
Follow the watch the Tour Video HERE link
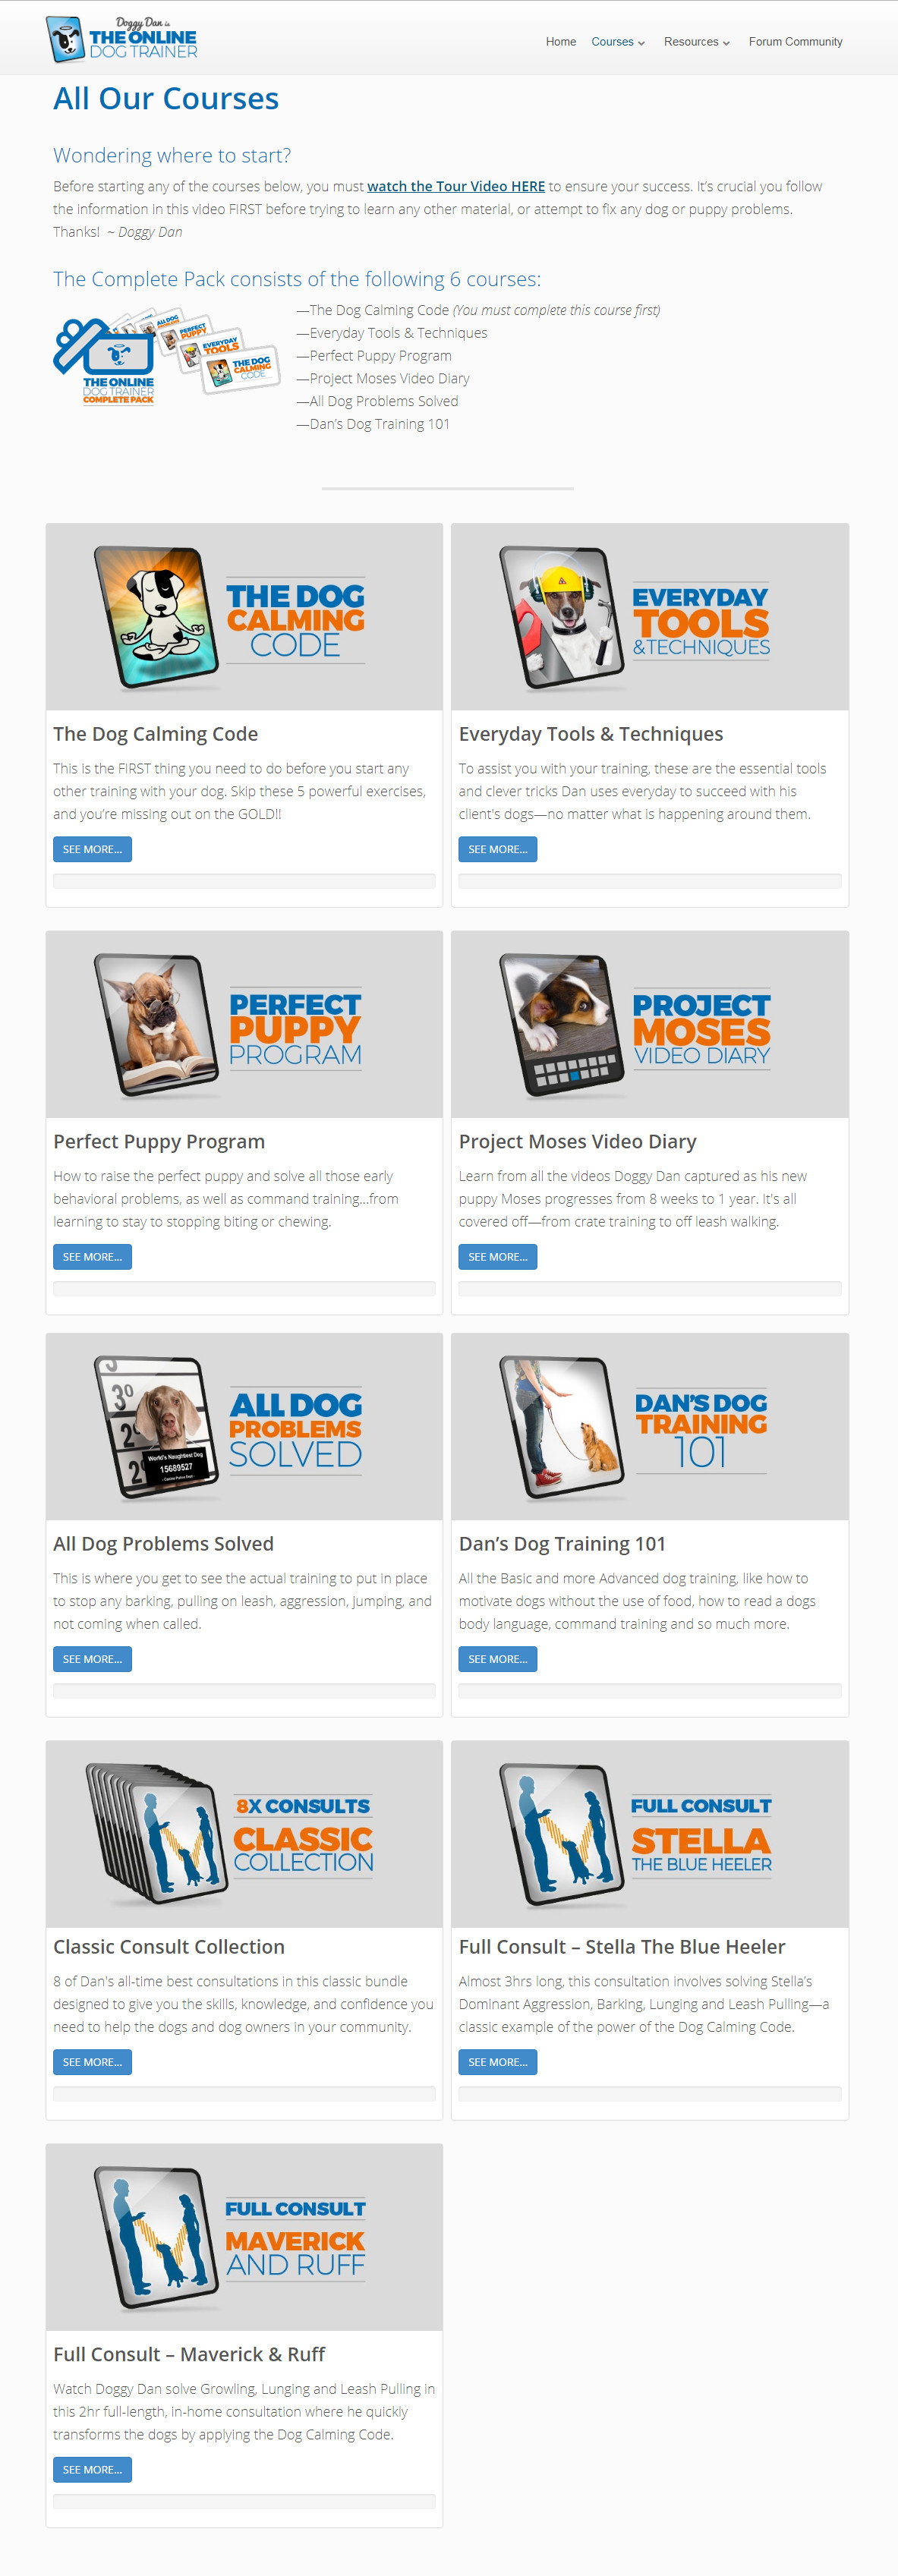(x=456, y=186)
